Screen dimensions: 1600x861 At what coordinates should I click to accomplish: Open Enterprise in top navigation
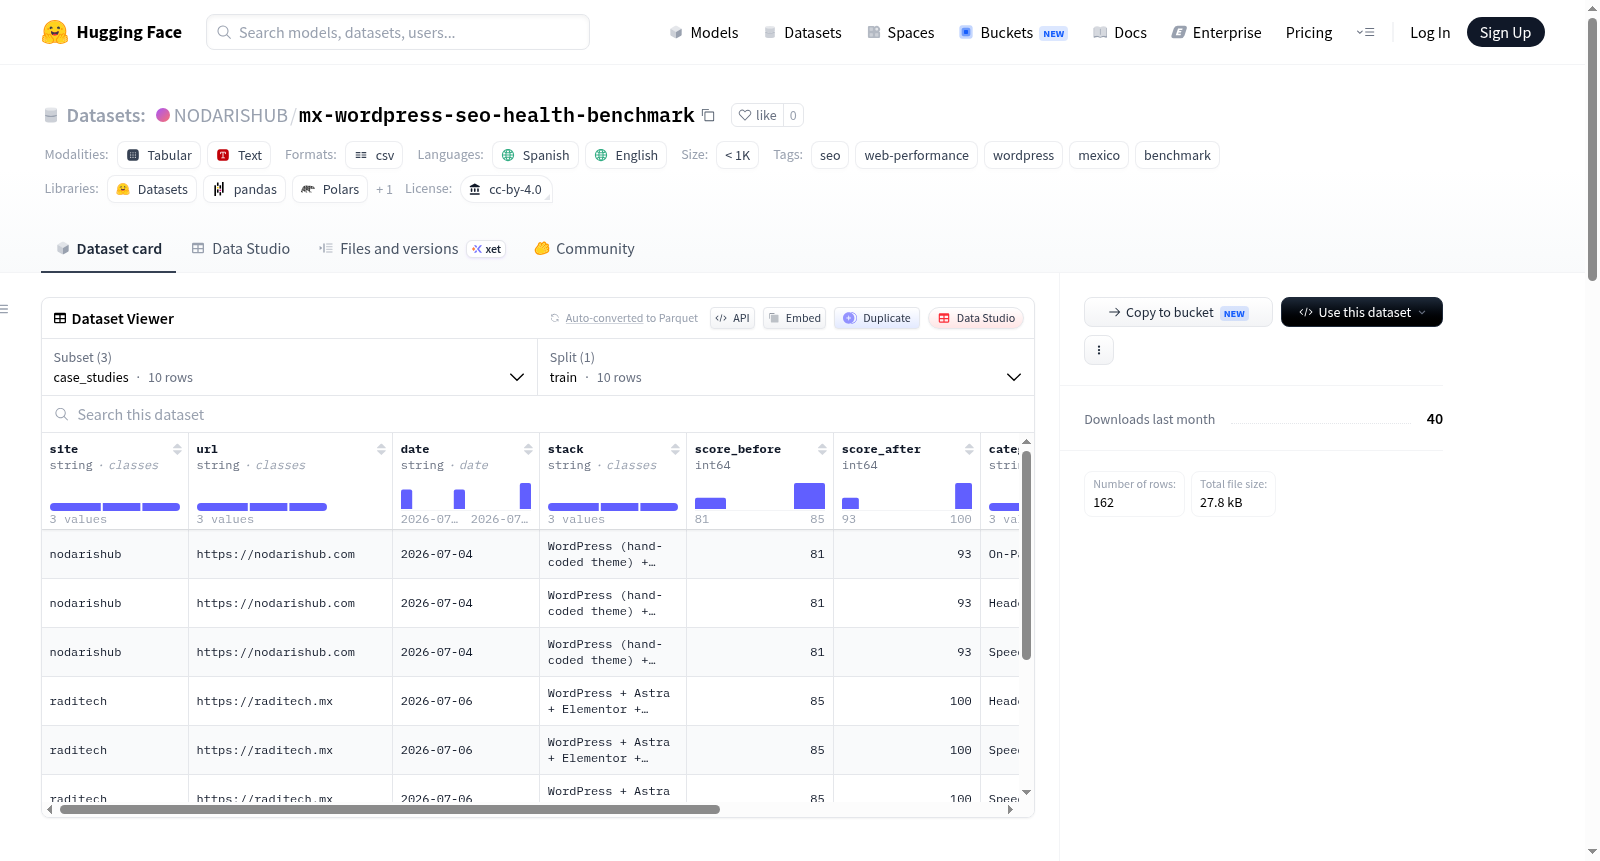click(x=1216, y=32)
